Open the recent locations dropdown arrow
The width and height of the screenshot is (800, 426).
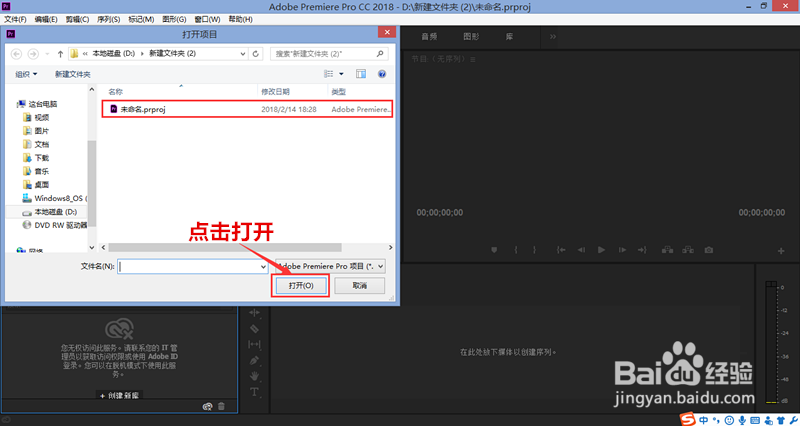47,54
